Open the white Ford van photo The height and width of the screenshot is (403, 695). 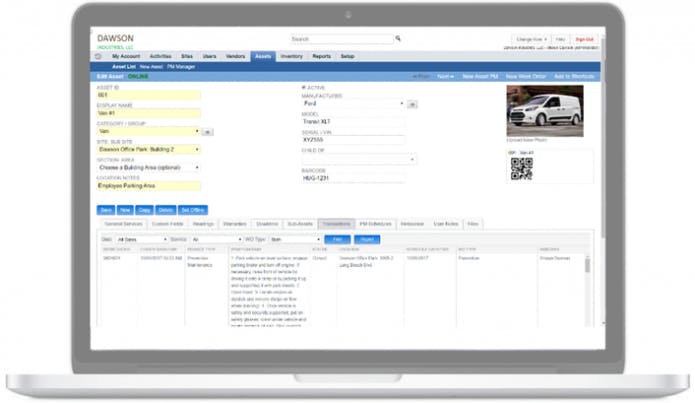(545, 111)
